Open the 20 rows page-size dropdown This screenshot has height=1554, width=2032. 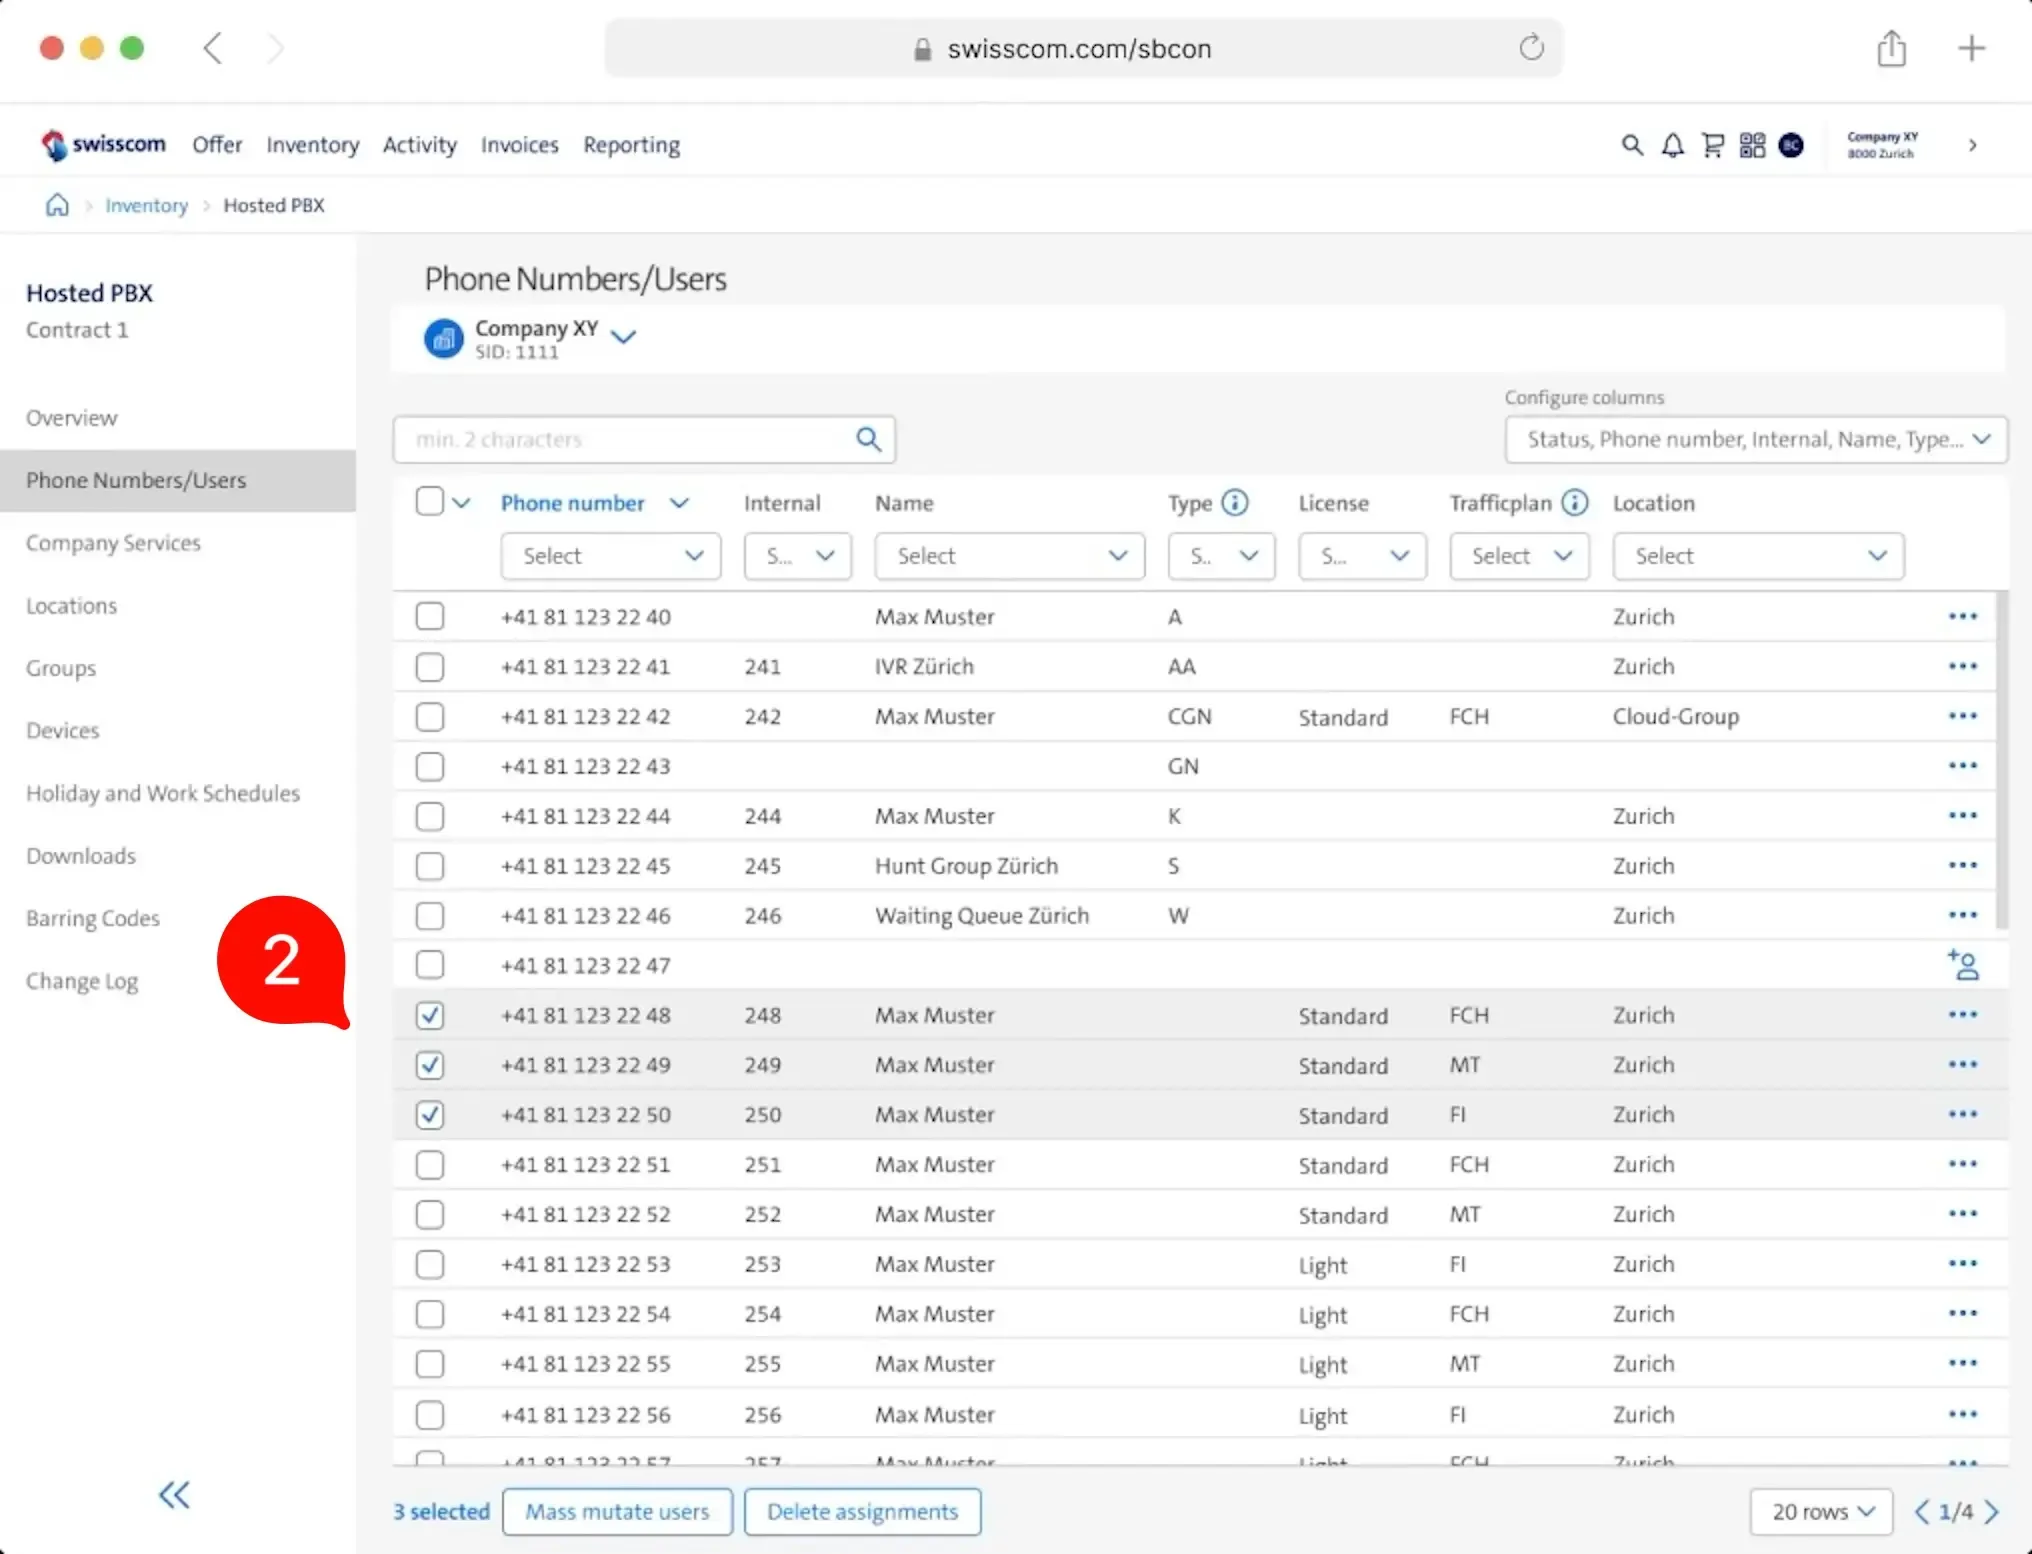click(x=1821, y=1511)
